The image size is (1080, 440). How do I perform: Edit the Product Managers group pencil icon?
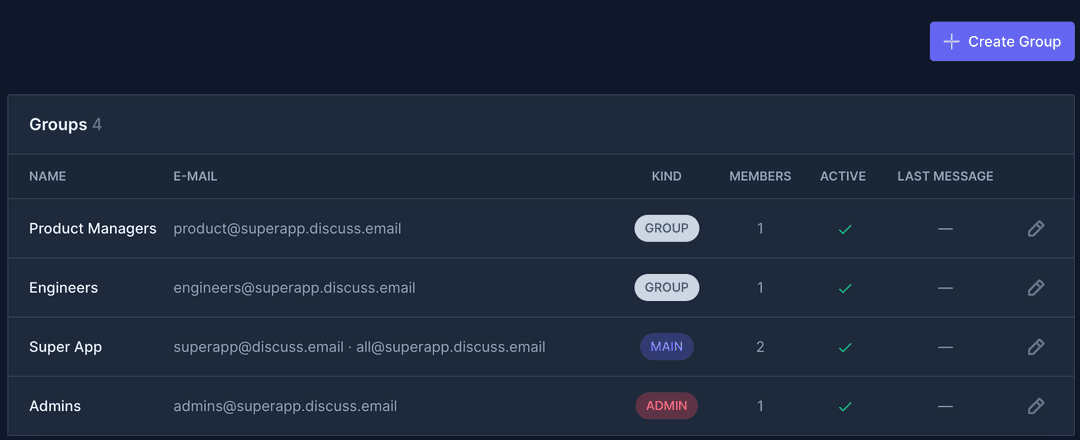(1036, 229)
